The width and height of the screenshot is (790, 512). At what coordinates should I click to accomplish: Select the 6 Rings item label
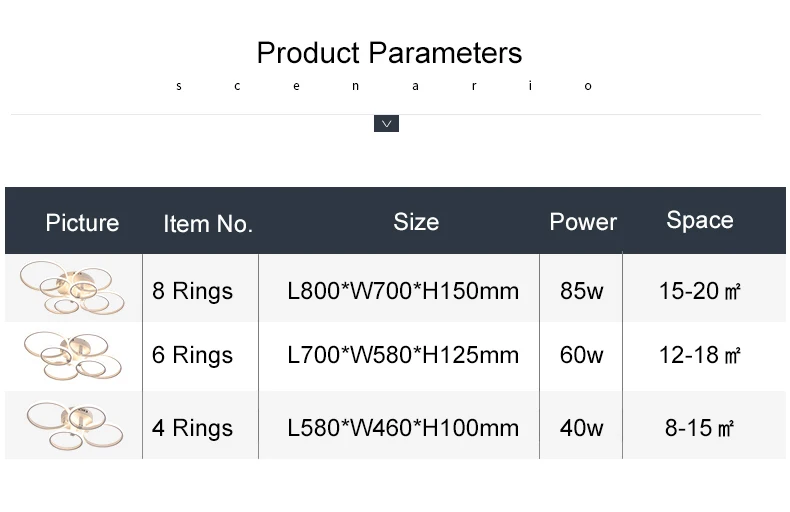[x=192, y=355]
